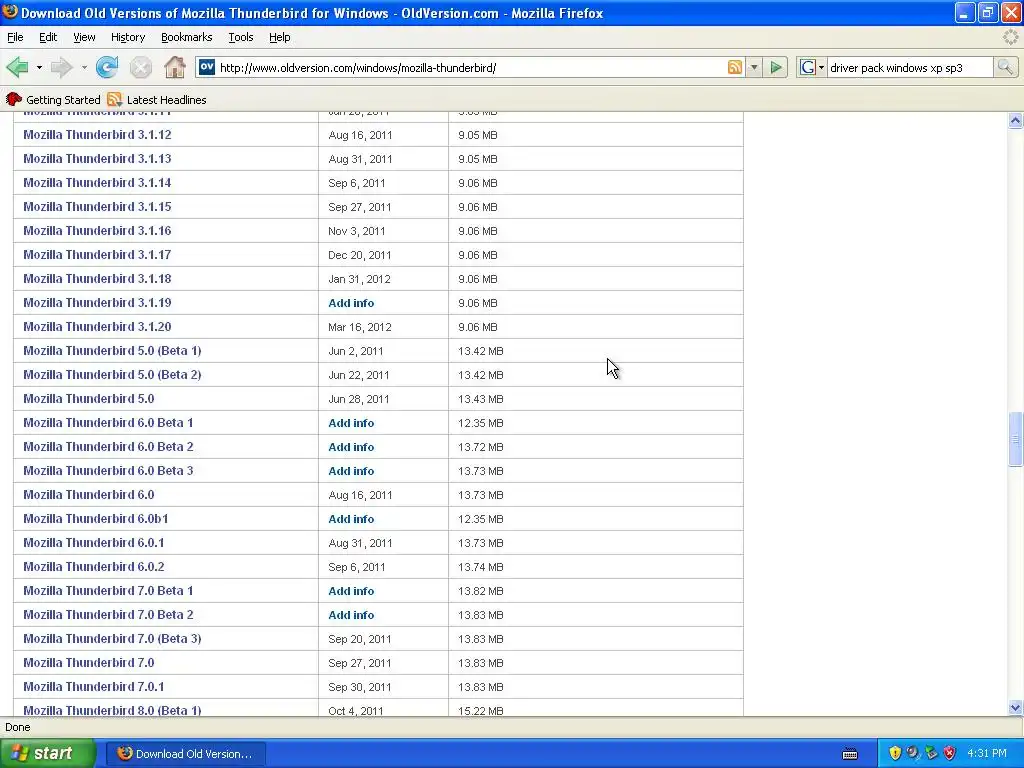The height and width of the screenshot is (768, 1024).
Task: Click the magnifier search button
Action: click(1005, 67)
